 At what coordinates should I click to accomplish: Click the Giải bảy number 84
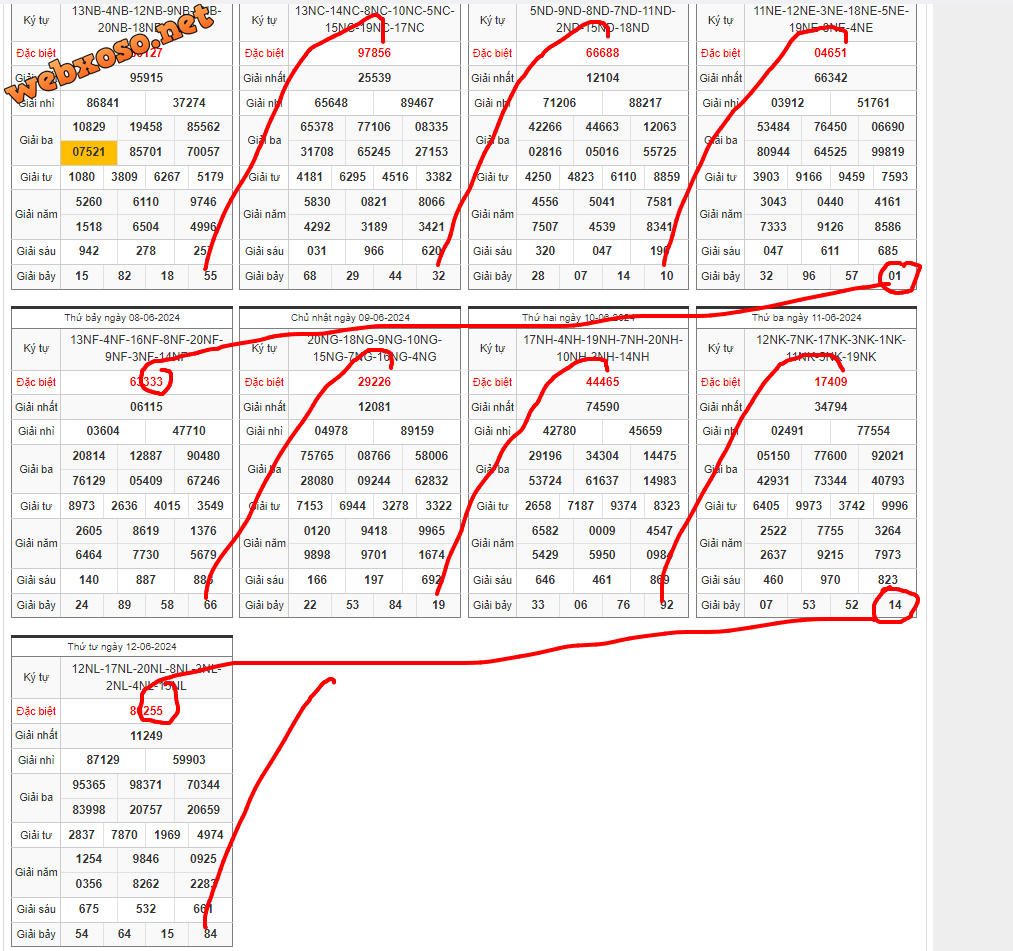pyautogui.click(x=210, y=934)
